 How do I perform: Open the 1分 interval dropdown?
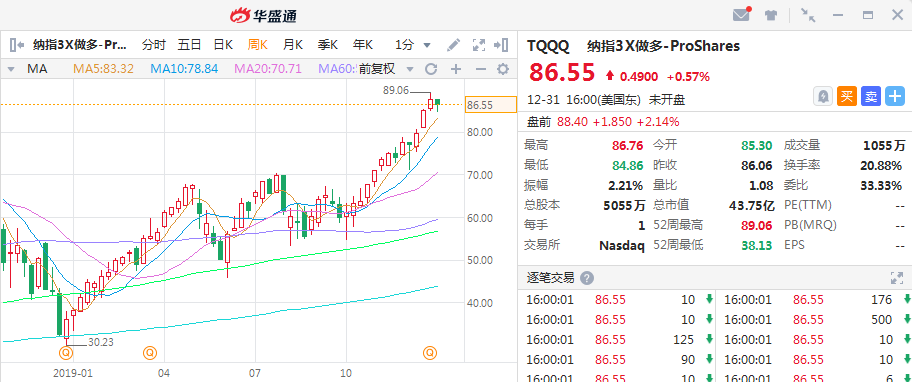(413, 45)
